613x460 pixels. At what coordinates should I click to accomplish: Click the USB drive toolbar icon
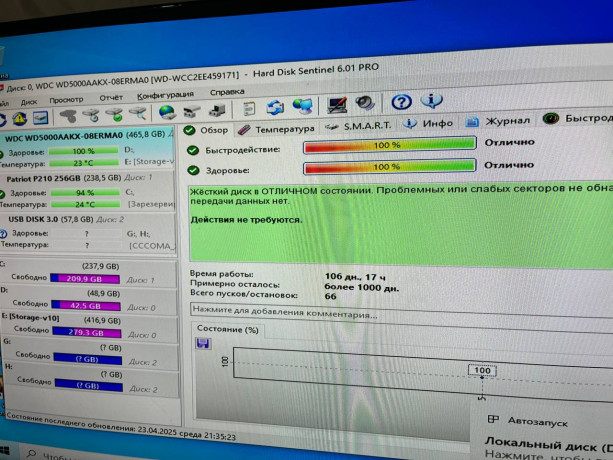[x=192, y=111]
